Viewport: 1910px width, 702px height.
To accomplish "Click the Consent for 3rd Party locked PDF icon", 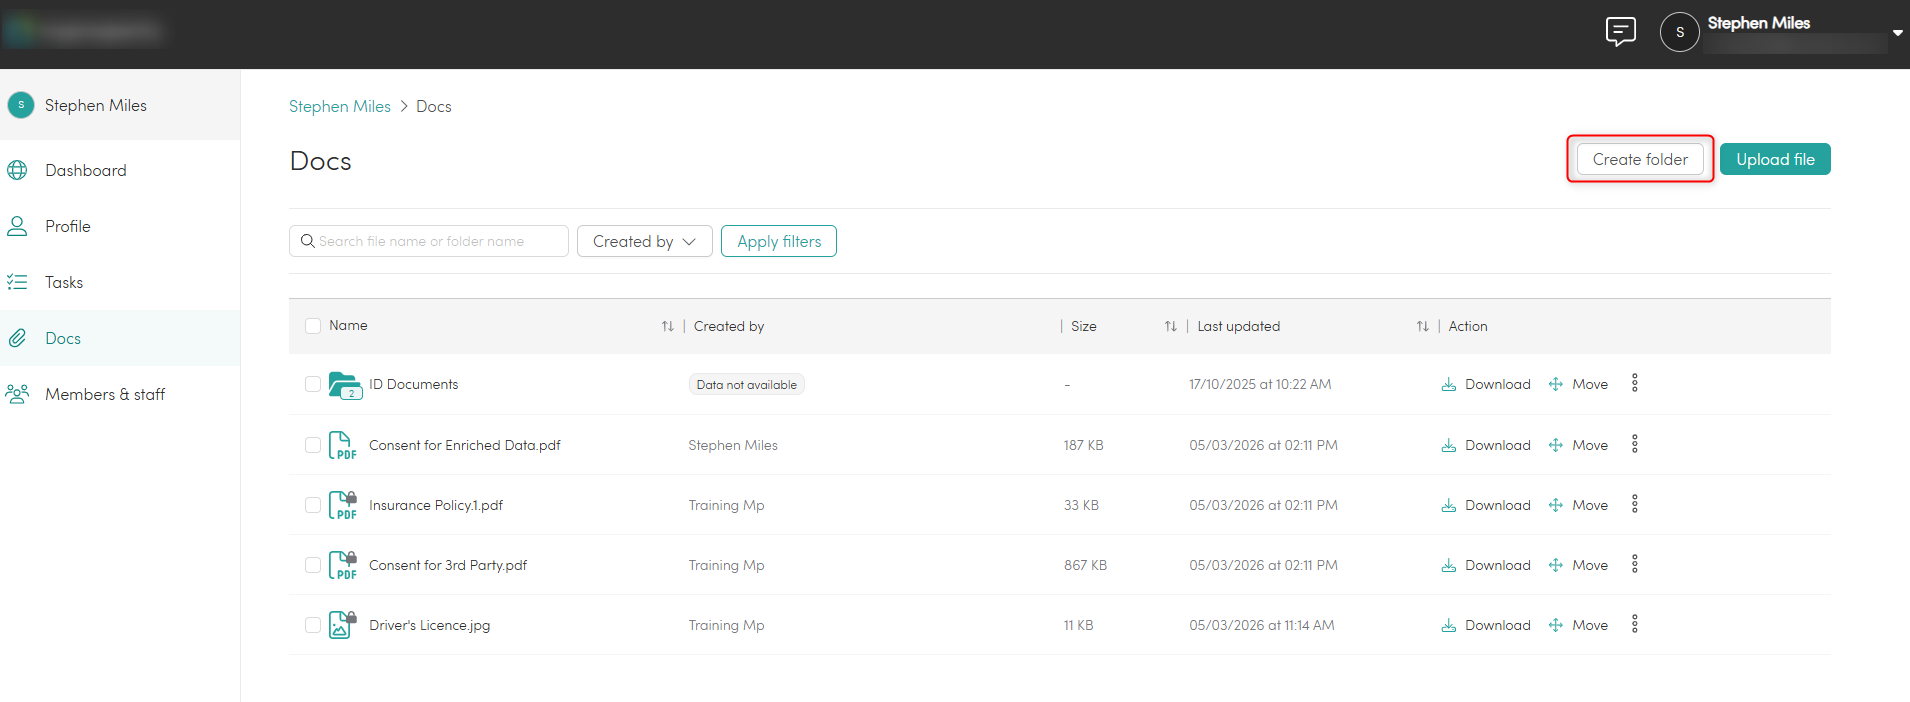I will [x=343, y=565].
